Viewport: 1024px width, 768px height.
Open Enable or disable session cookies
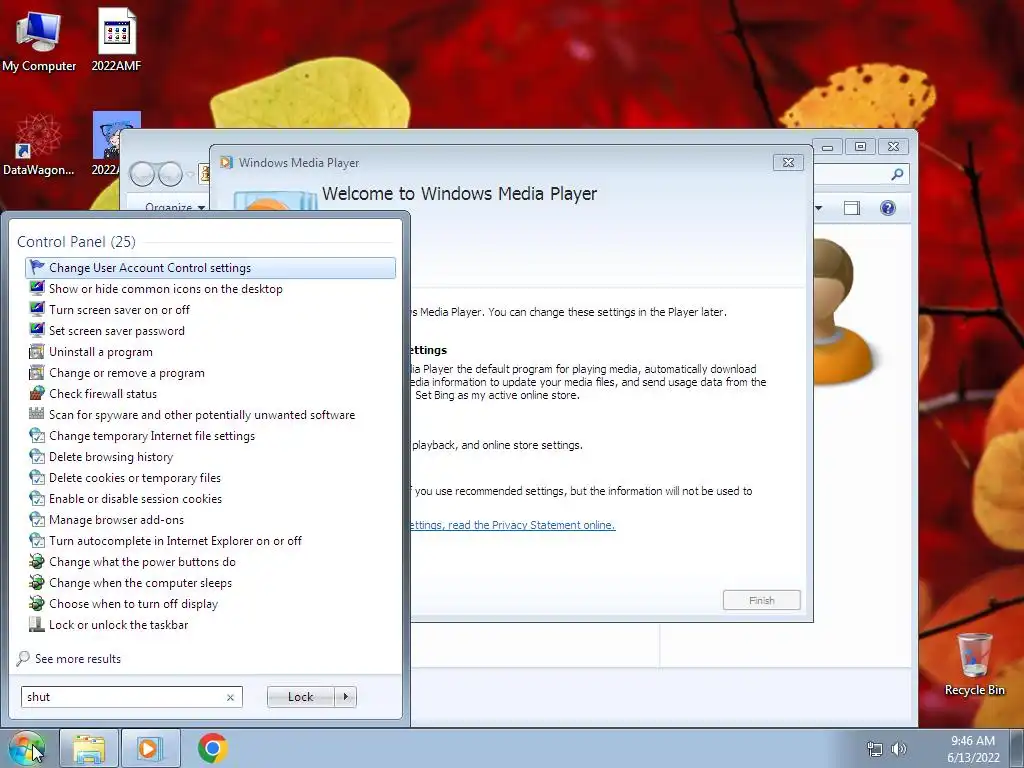pos(210,499)
